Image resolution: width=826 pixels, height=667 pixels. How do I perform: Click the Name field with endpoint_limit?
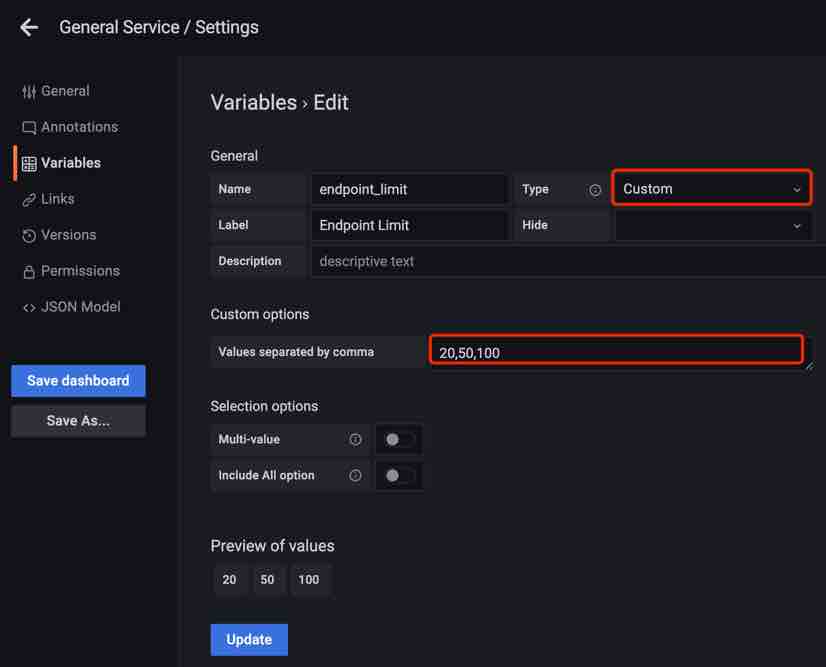click(410, 189)
